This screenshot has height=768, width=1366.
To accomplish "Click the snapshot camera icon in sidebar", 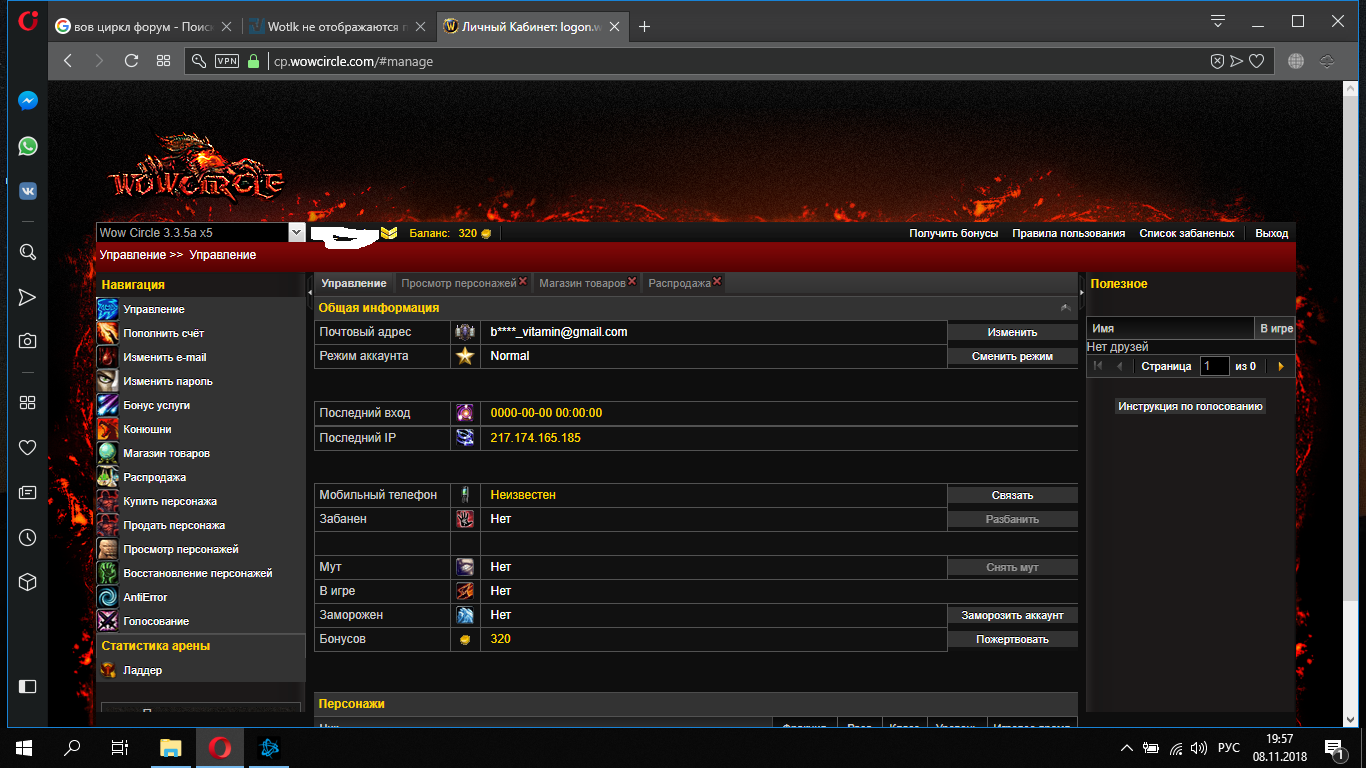I will point(28,341).
